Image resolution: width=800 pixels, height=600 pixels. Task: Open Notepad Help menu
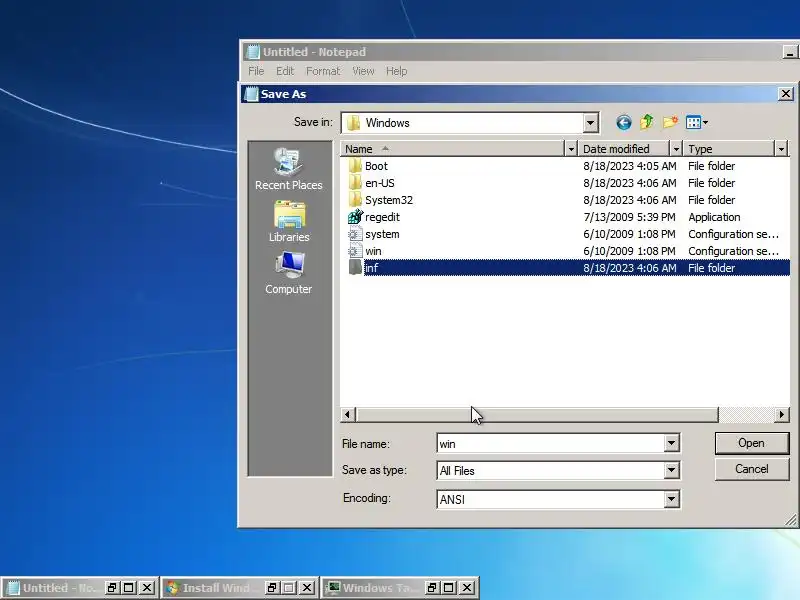click(396, 71)
